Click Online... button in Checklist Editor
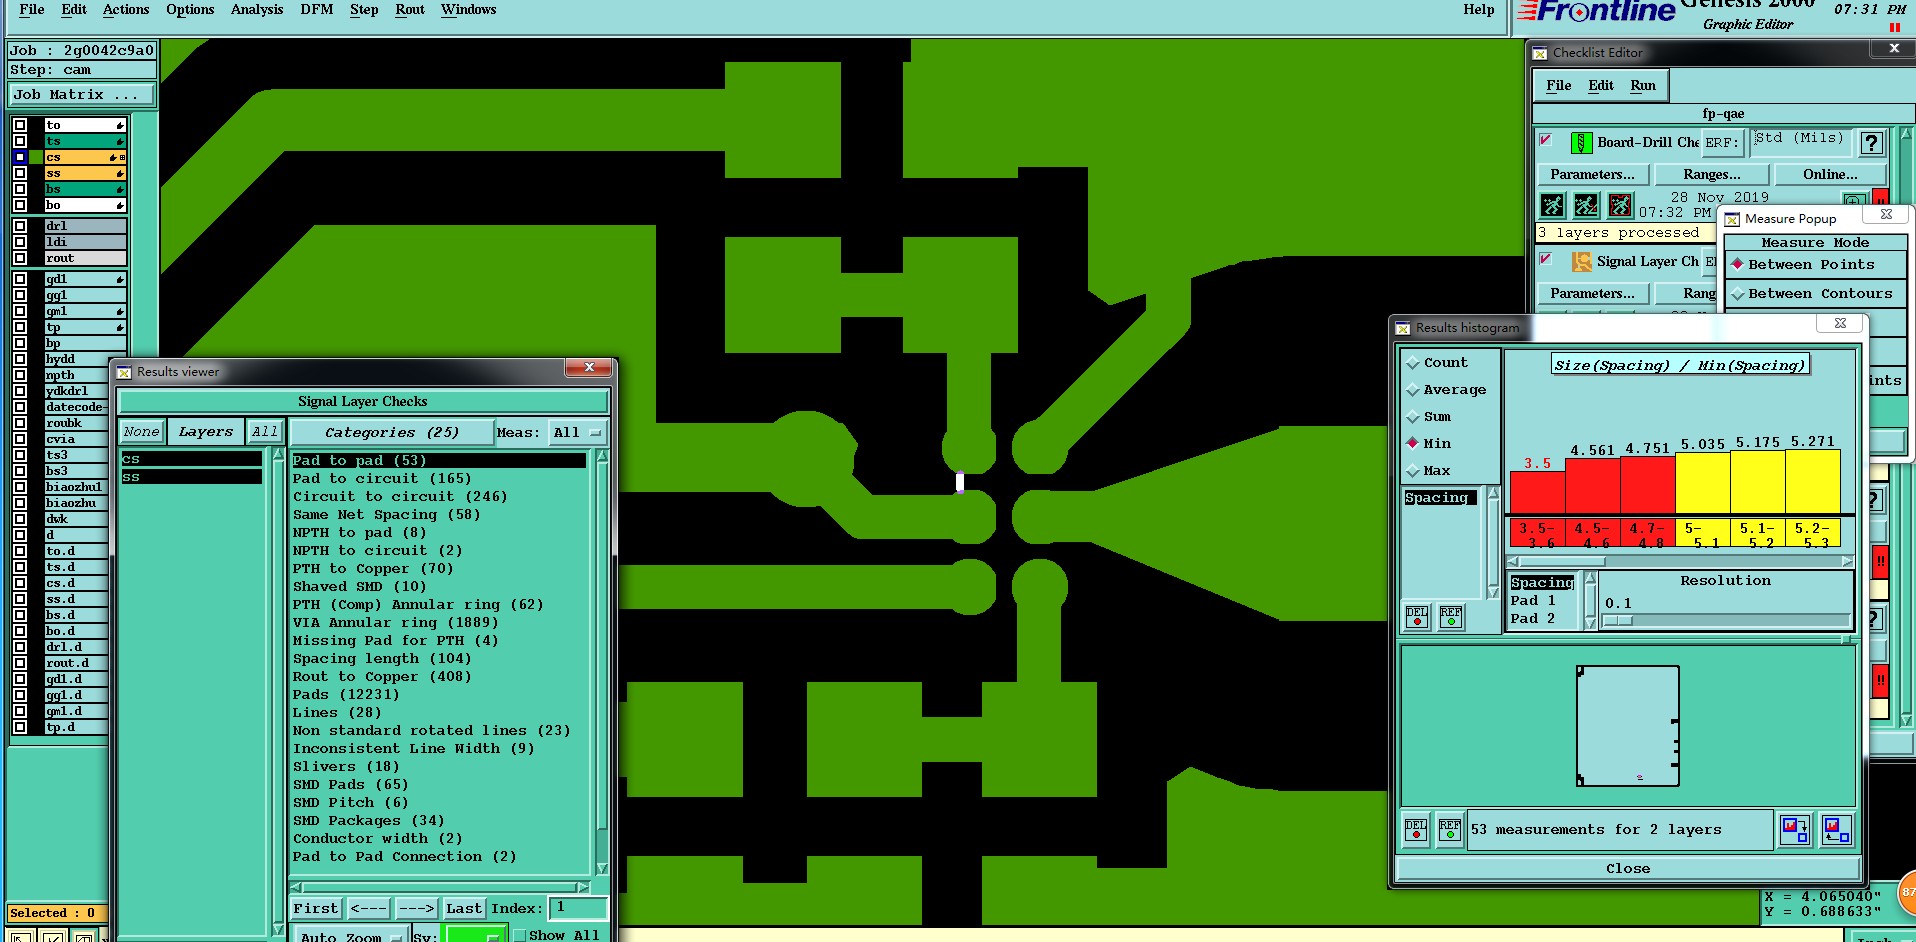Image resolution: width=1916 pixels, height=942 pixels. point(1830,175)
